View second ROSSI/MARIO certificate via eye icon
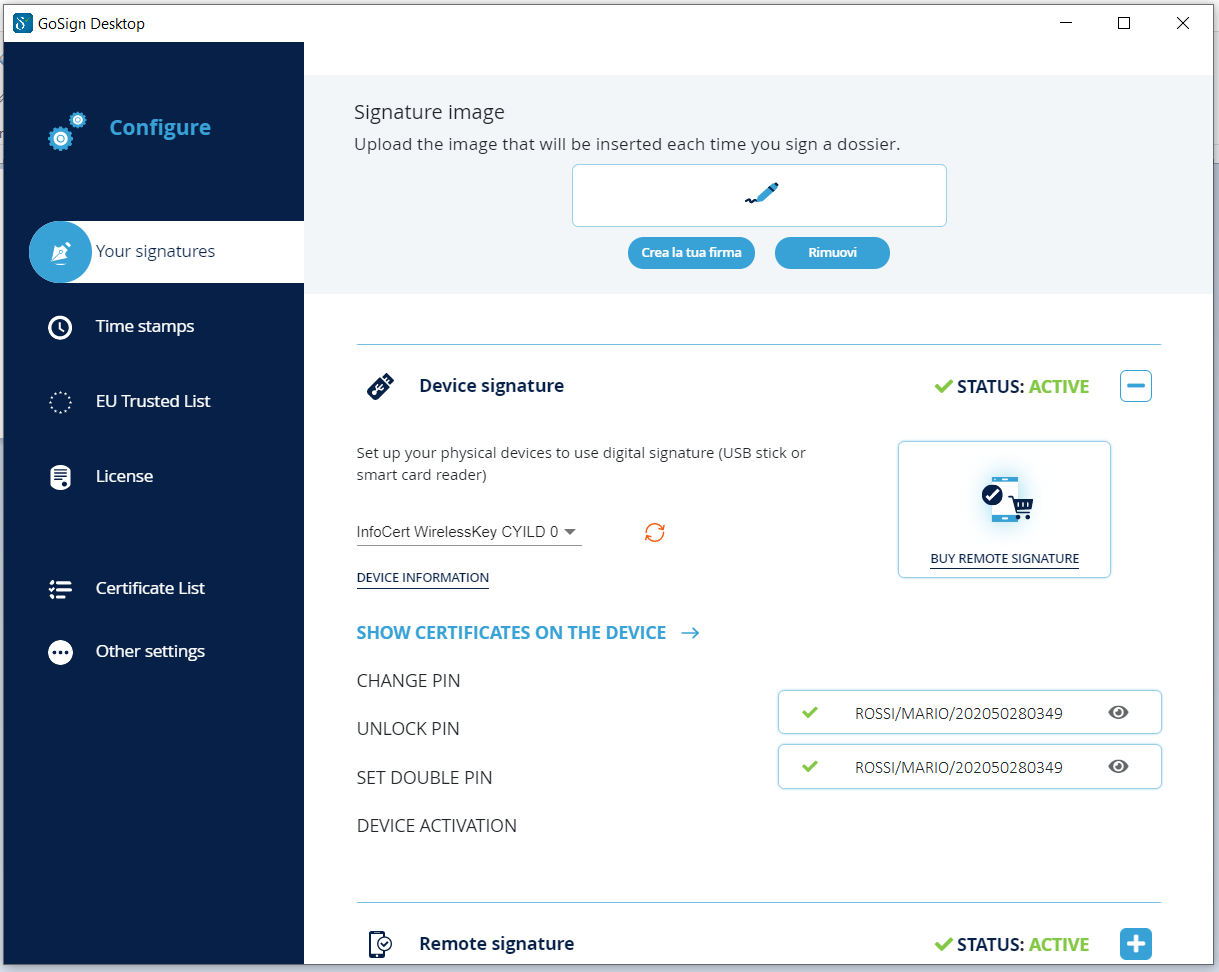 [x=1119, y=767]
